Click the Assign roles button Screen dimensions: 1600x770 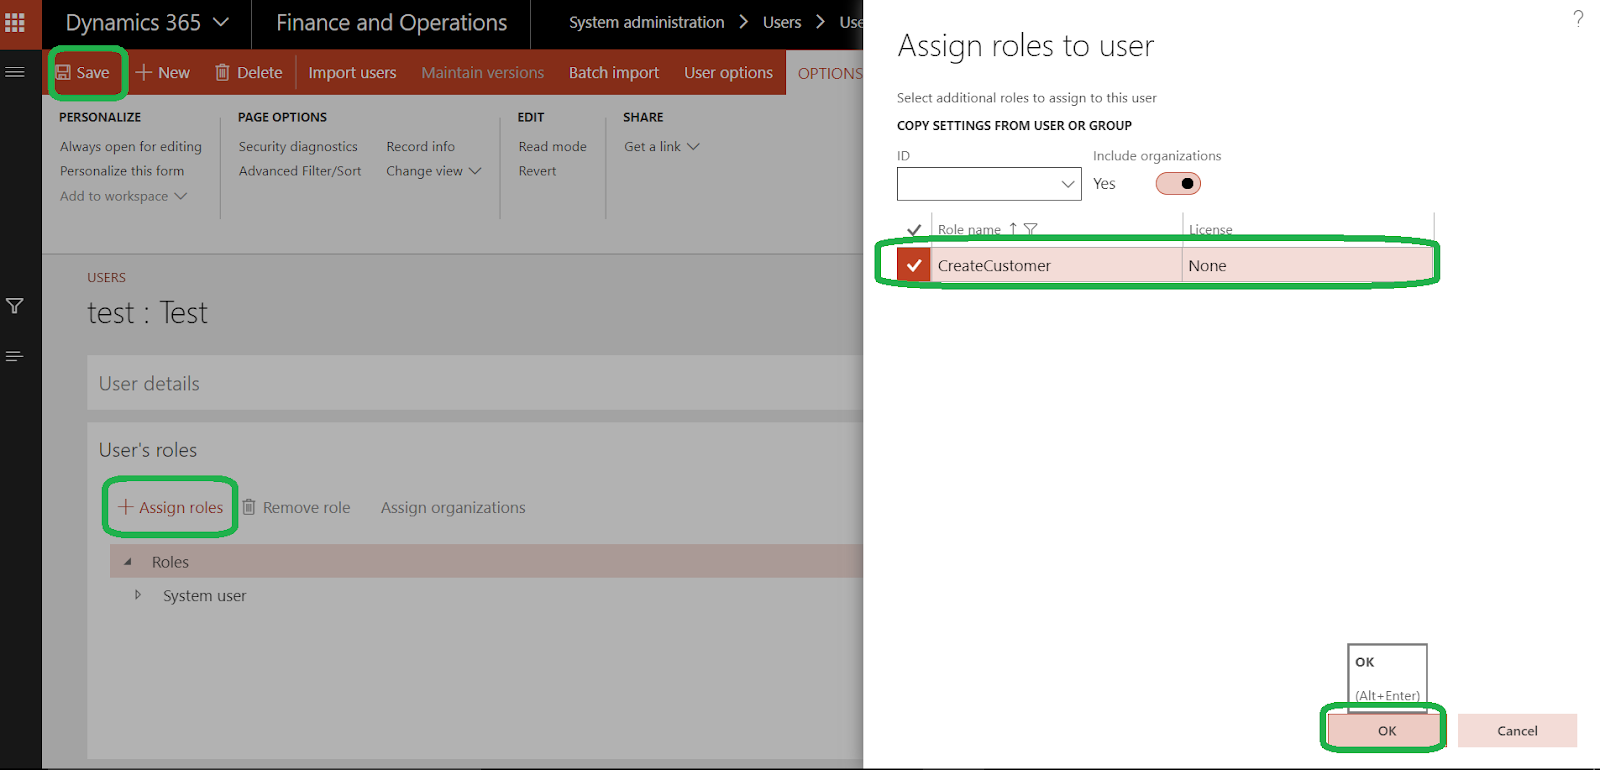[171, 507]
